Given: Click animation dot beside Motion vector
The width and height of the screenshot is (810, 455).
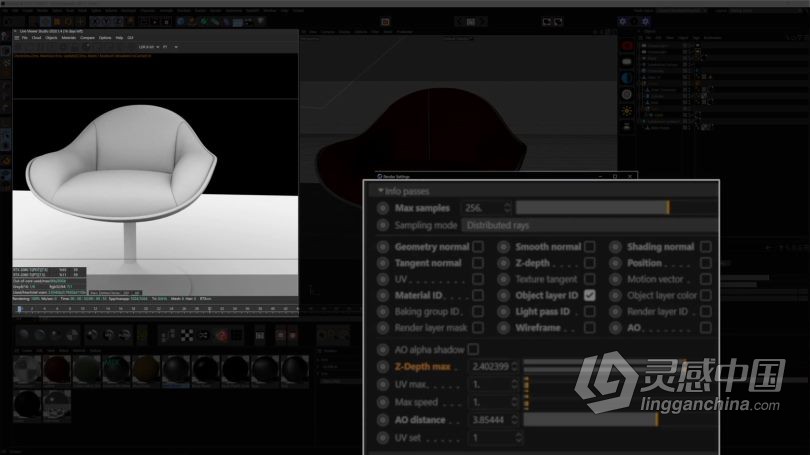Looking at the screenshot, I should [x=615, y=279].
